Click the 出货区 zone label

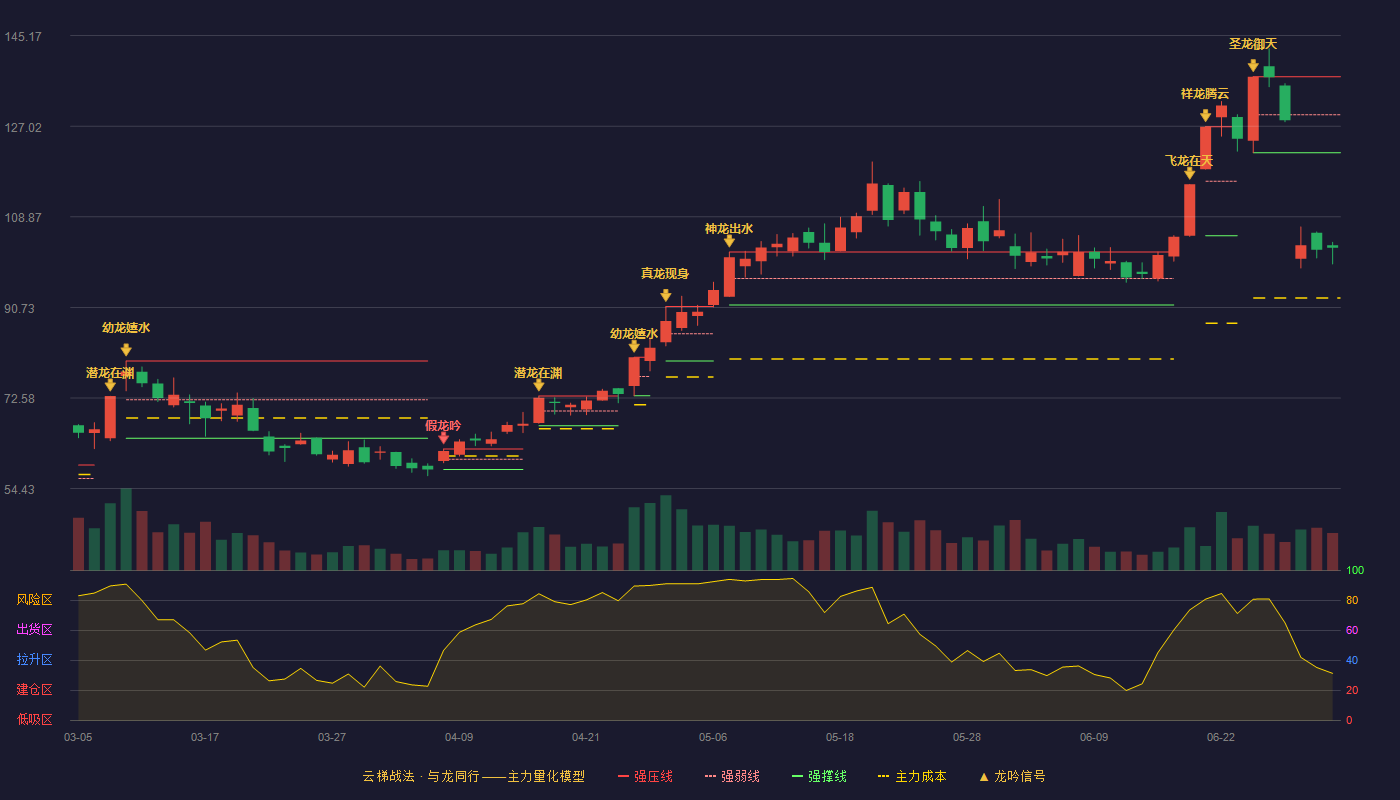pyautogui.click(x=34, y=630)
